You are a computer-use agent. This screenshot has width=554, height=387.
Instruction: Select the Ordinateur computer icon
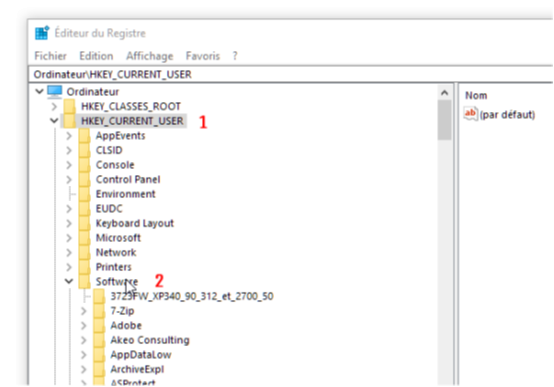click(55, 92)
